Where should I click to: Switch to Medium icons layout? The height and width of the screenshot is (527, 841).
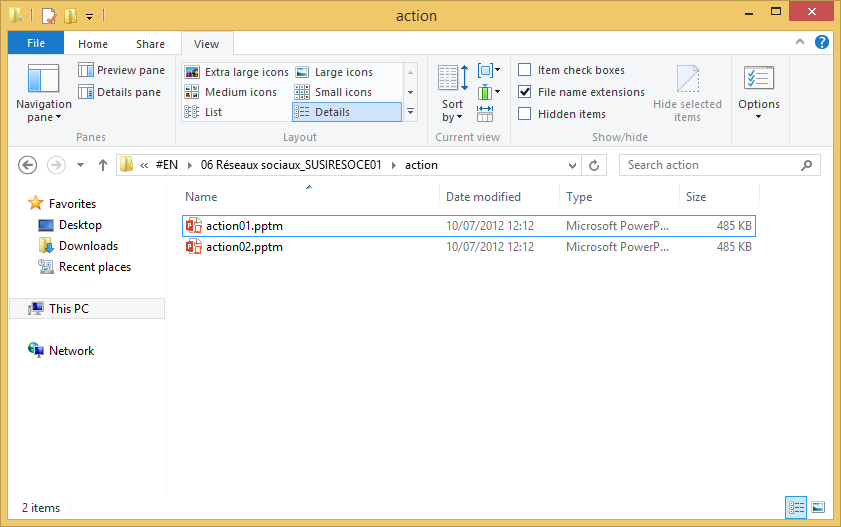click(x=231, y=92)
